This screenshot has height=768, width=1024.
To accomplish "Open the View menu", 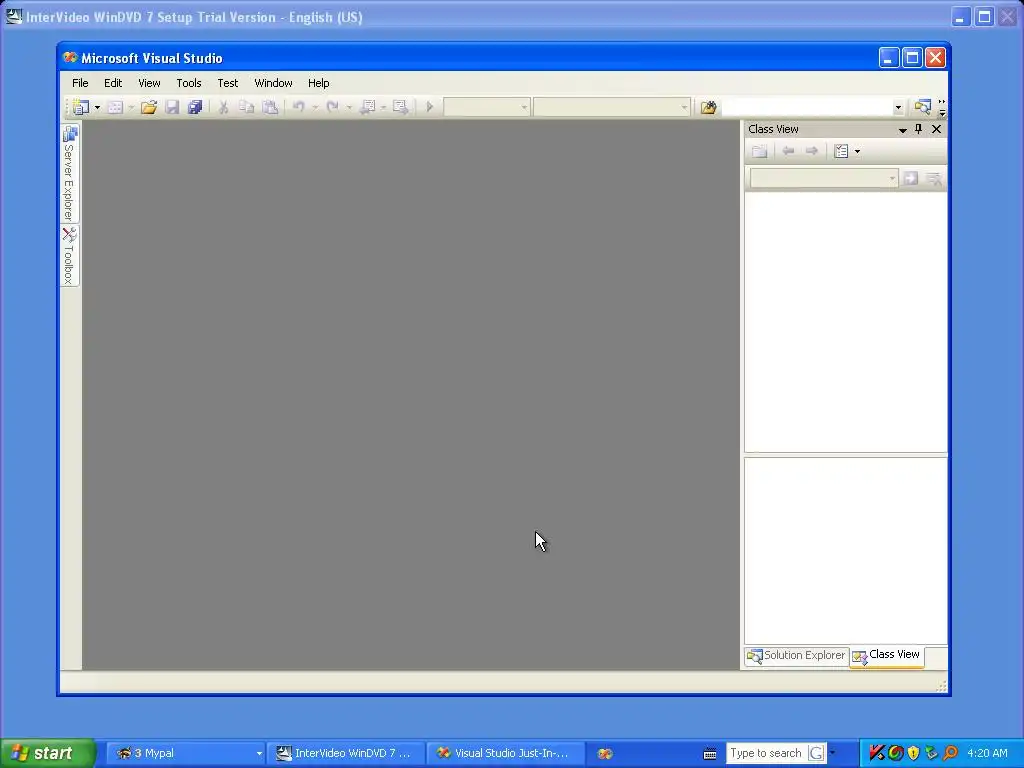I will [x=150, y=83].
